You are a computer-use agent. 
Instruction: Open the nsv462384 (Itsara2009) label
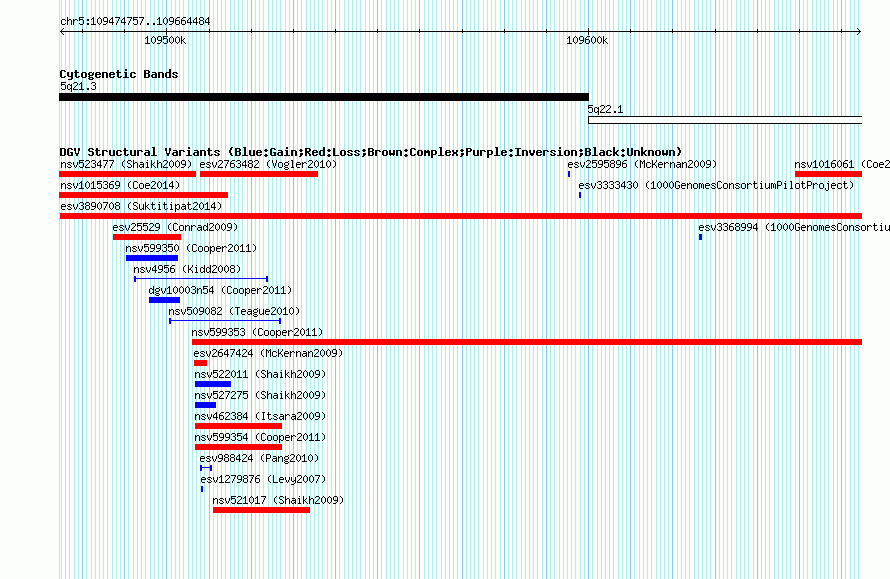tap(260, 416)
